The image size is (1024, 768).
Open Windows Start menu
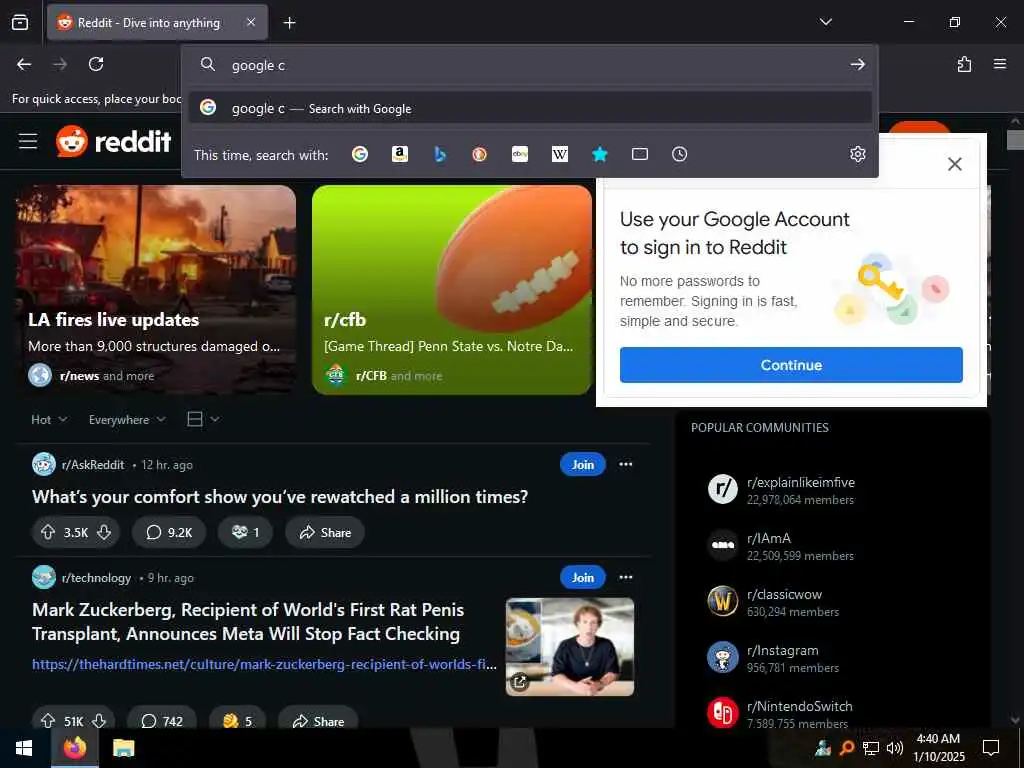(24, 748)
